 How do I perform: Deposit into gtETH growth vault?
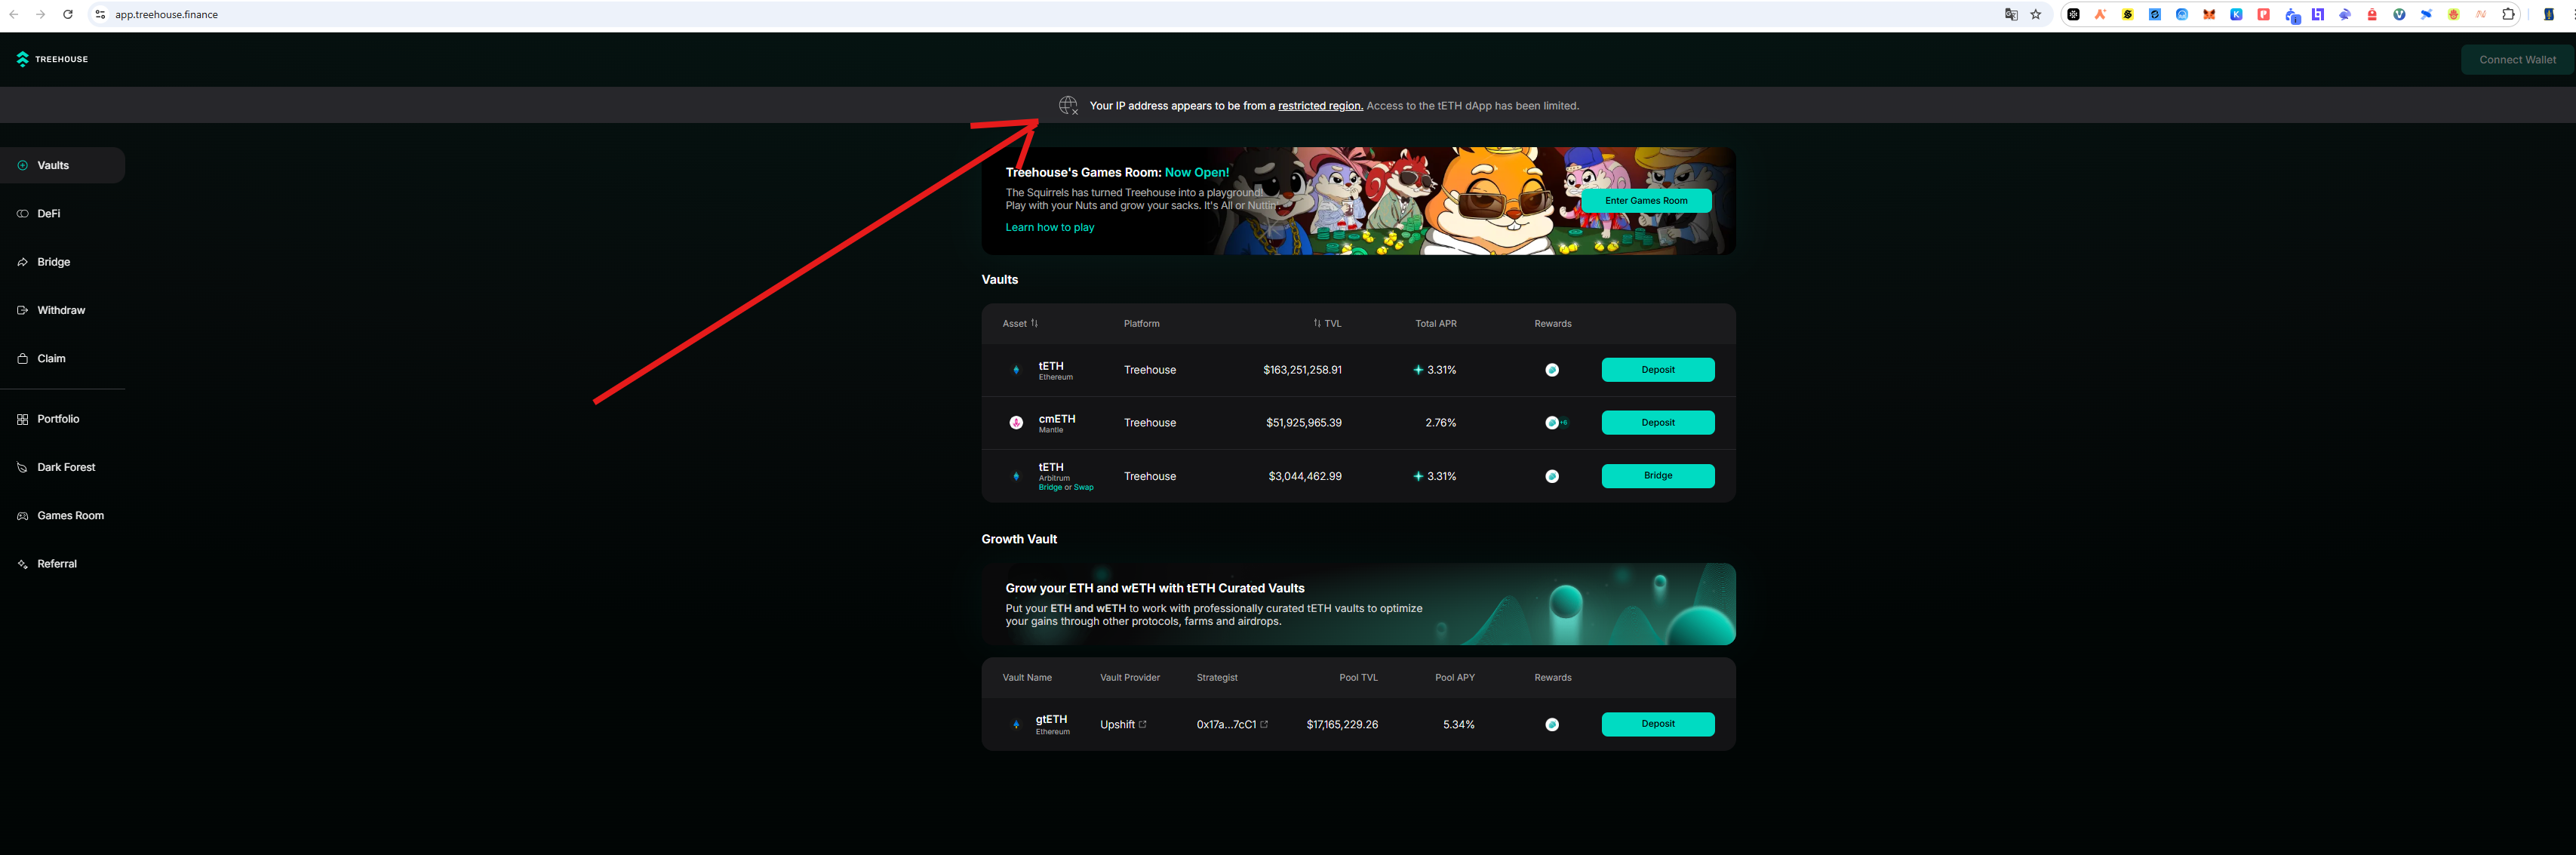[x=1657, y=724]
